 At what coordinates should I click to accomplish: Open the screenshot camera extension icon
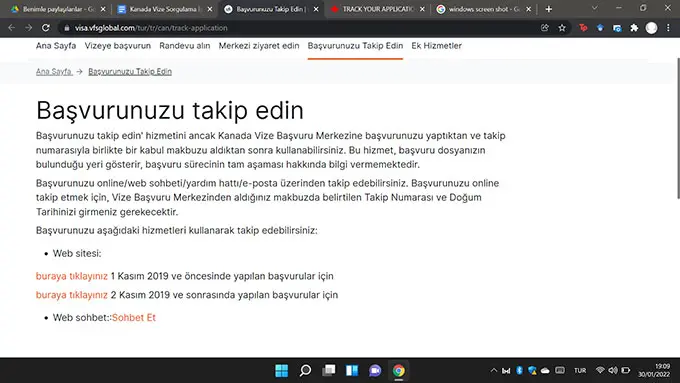617,28
